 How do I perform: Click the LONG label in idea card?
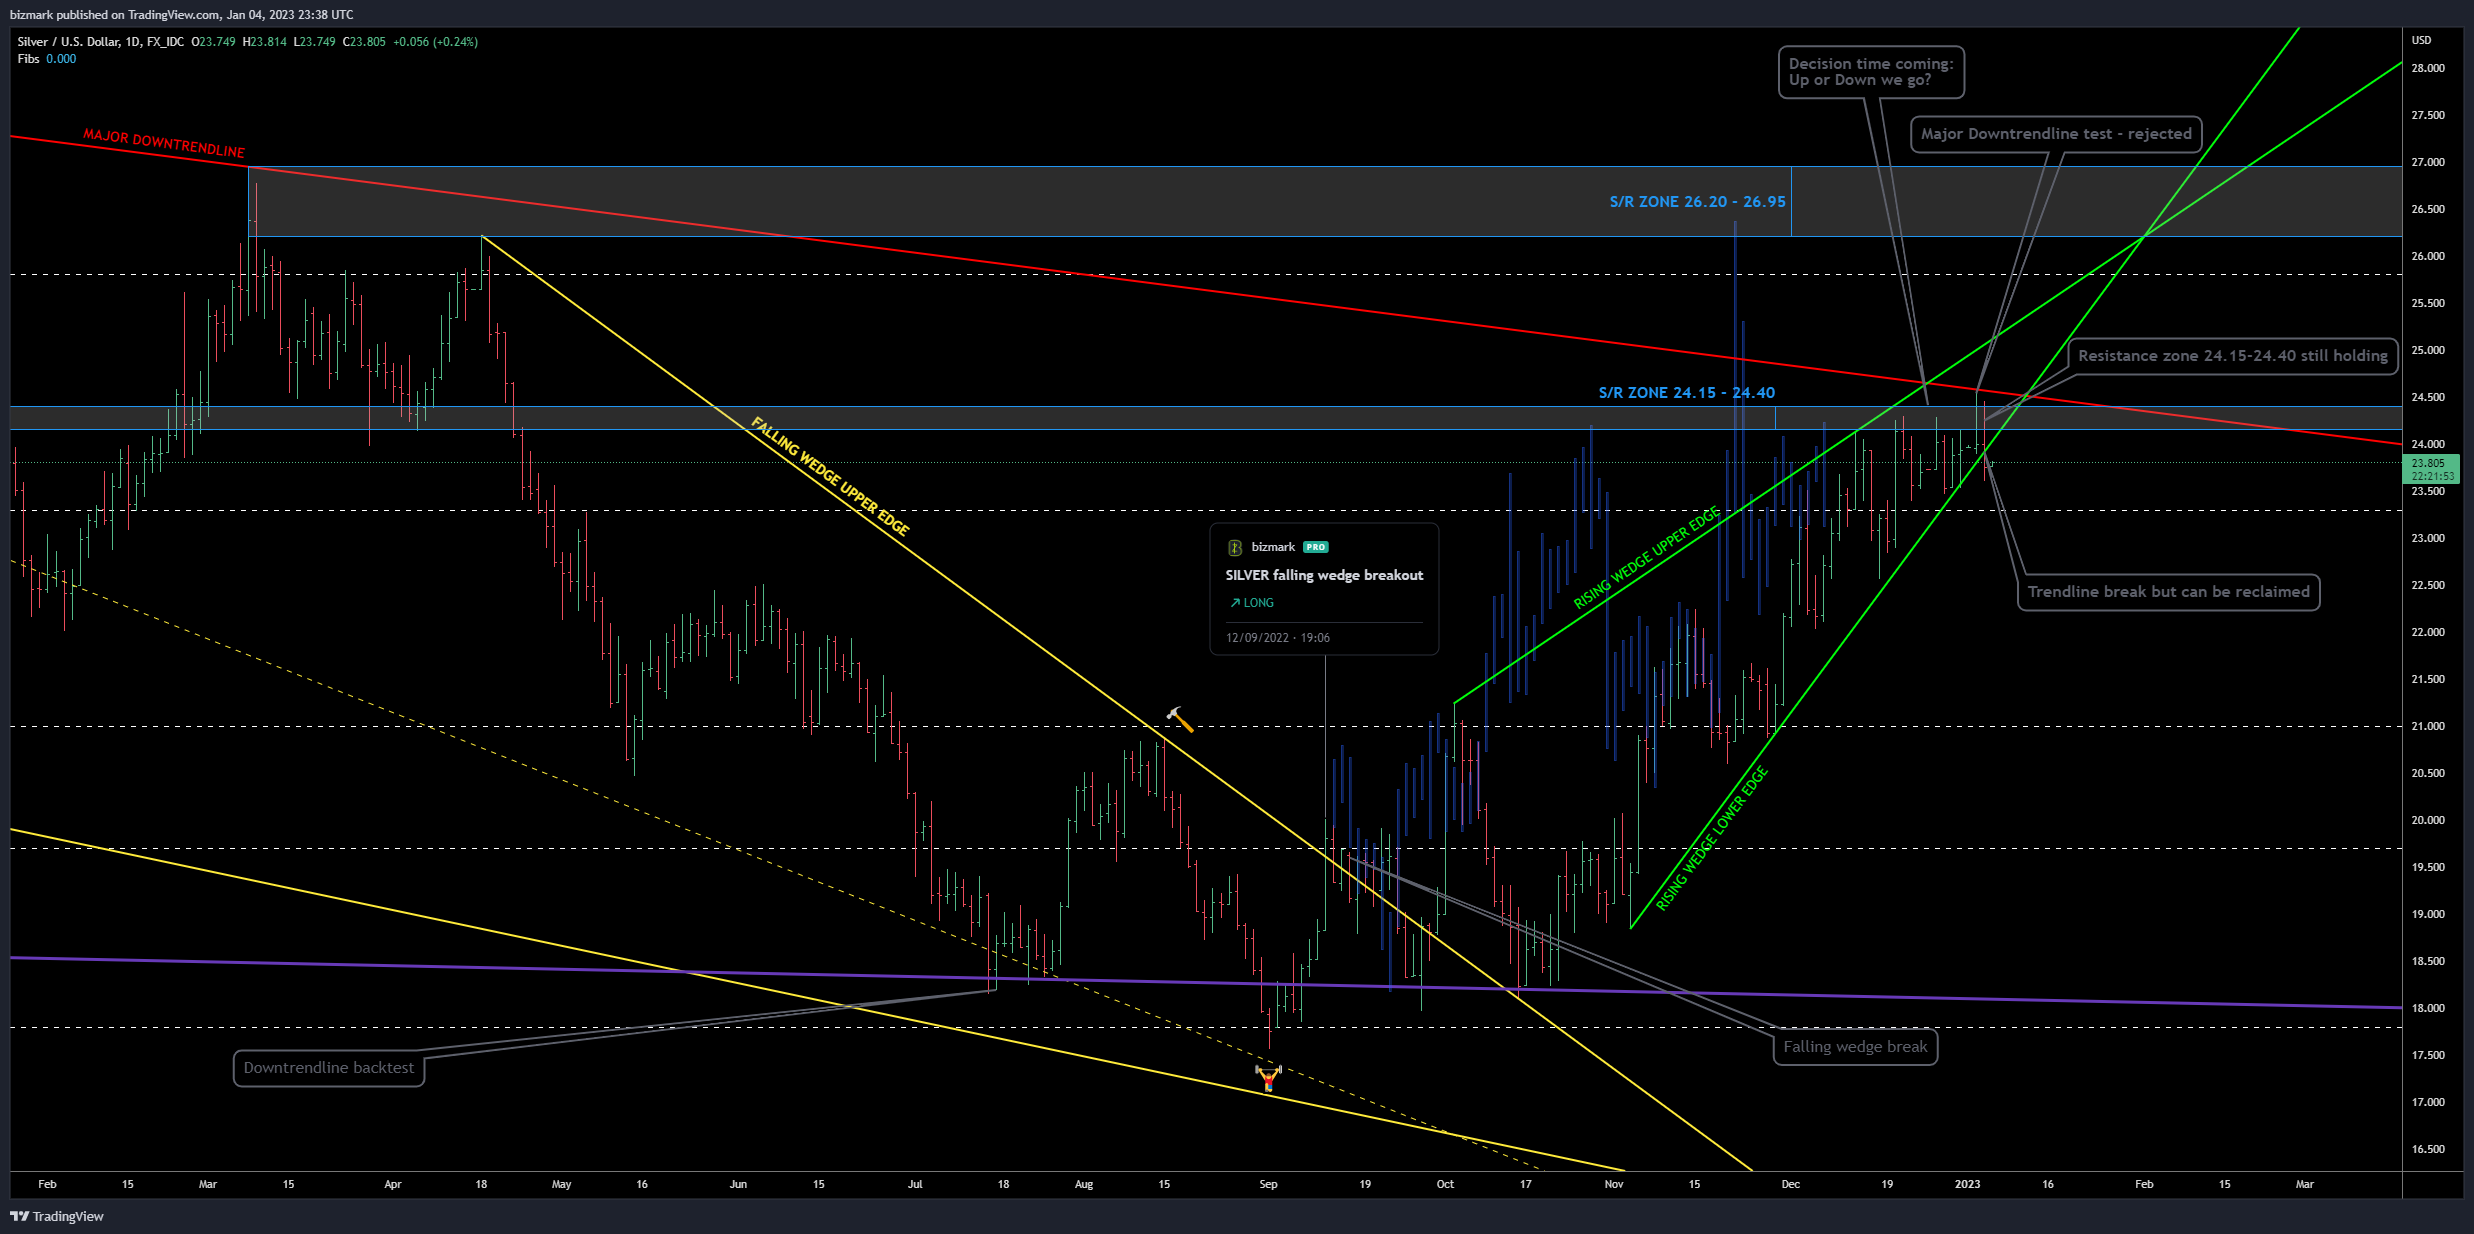tap(1252, 603)
